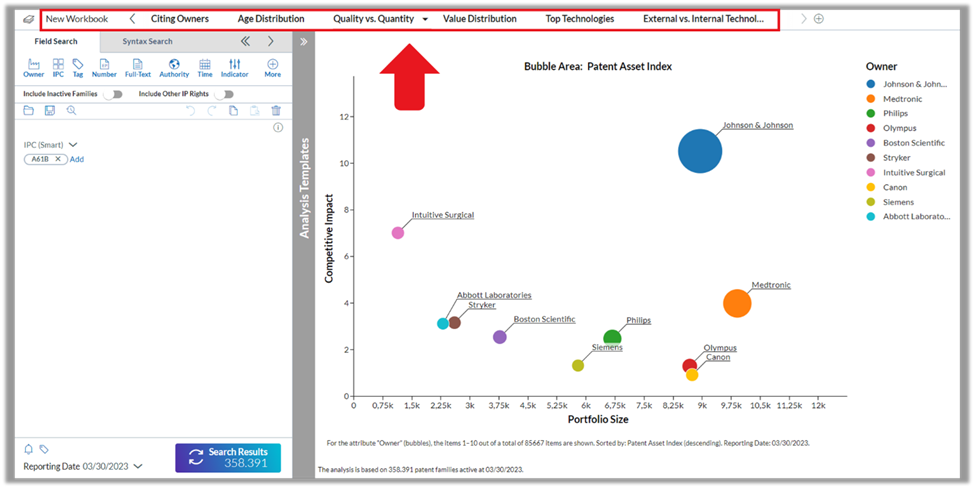Select Johnson & Johnson legend color dot
The image size is (975, 488).
coord(871,84)
